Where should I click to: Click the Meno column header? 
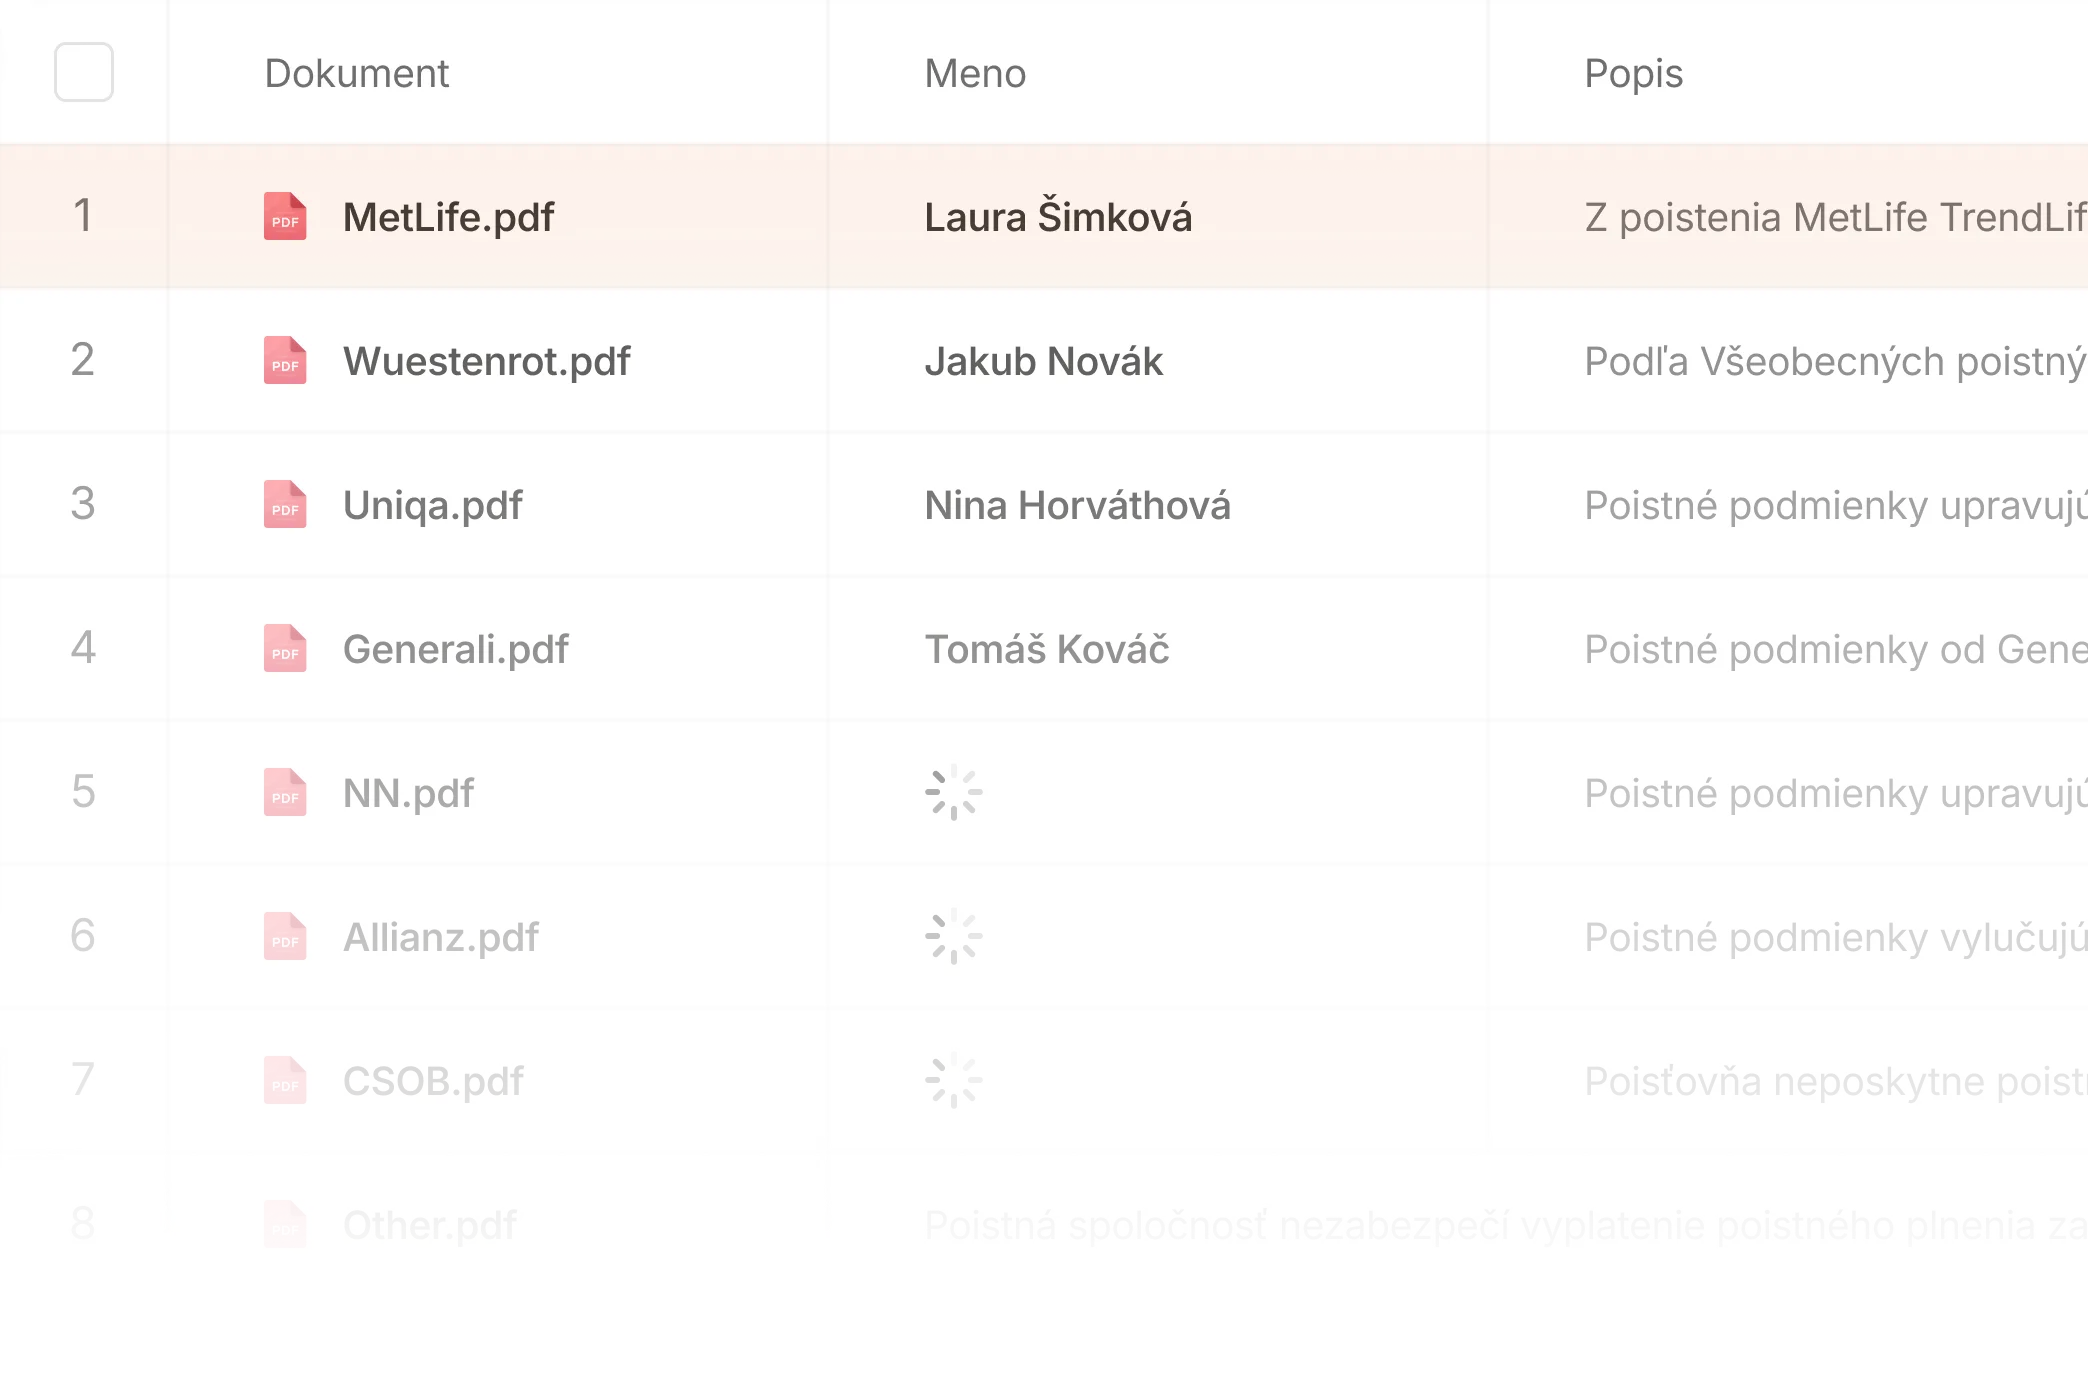[975, 73]
